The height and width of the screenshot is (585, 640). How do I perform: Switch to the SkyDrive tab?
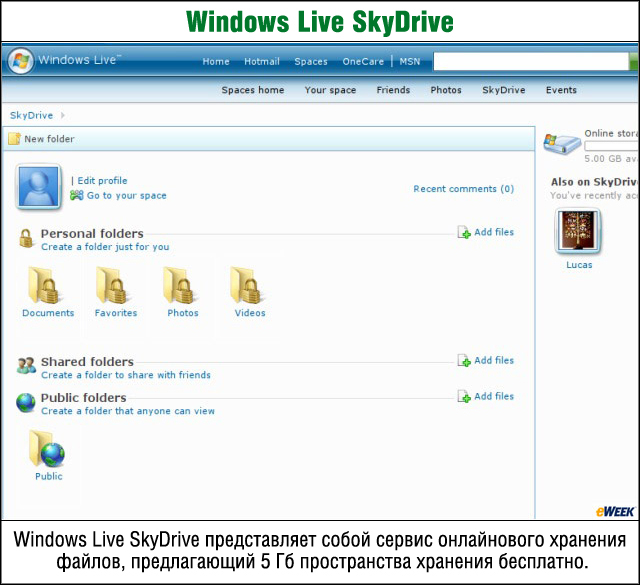click(x=504, y=90)
